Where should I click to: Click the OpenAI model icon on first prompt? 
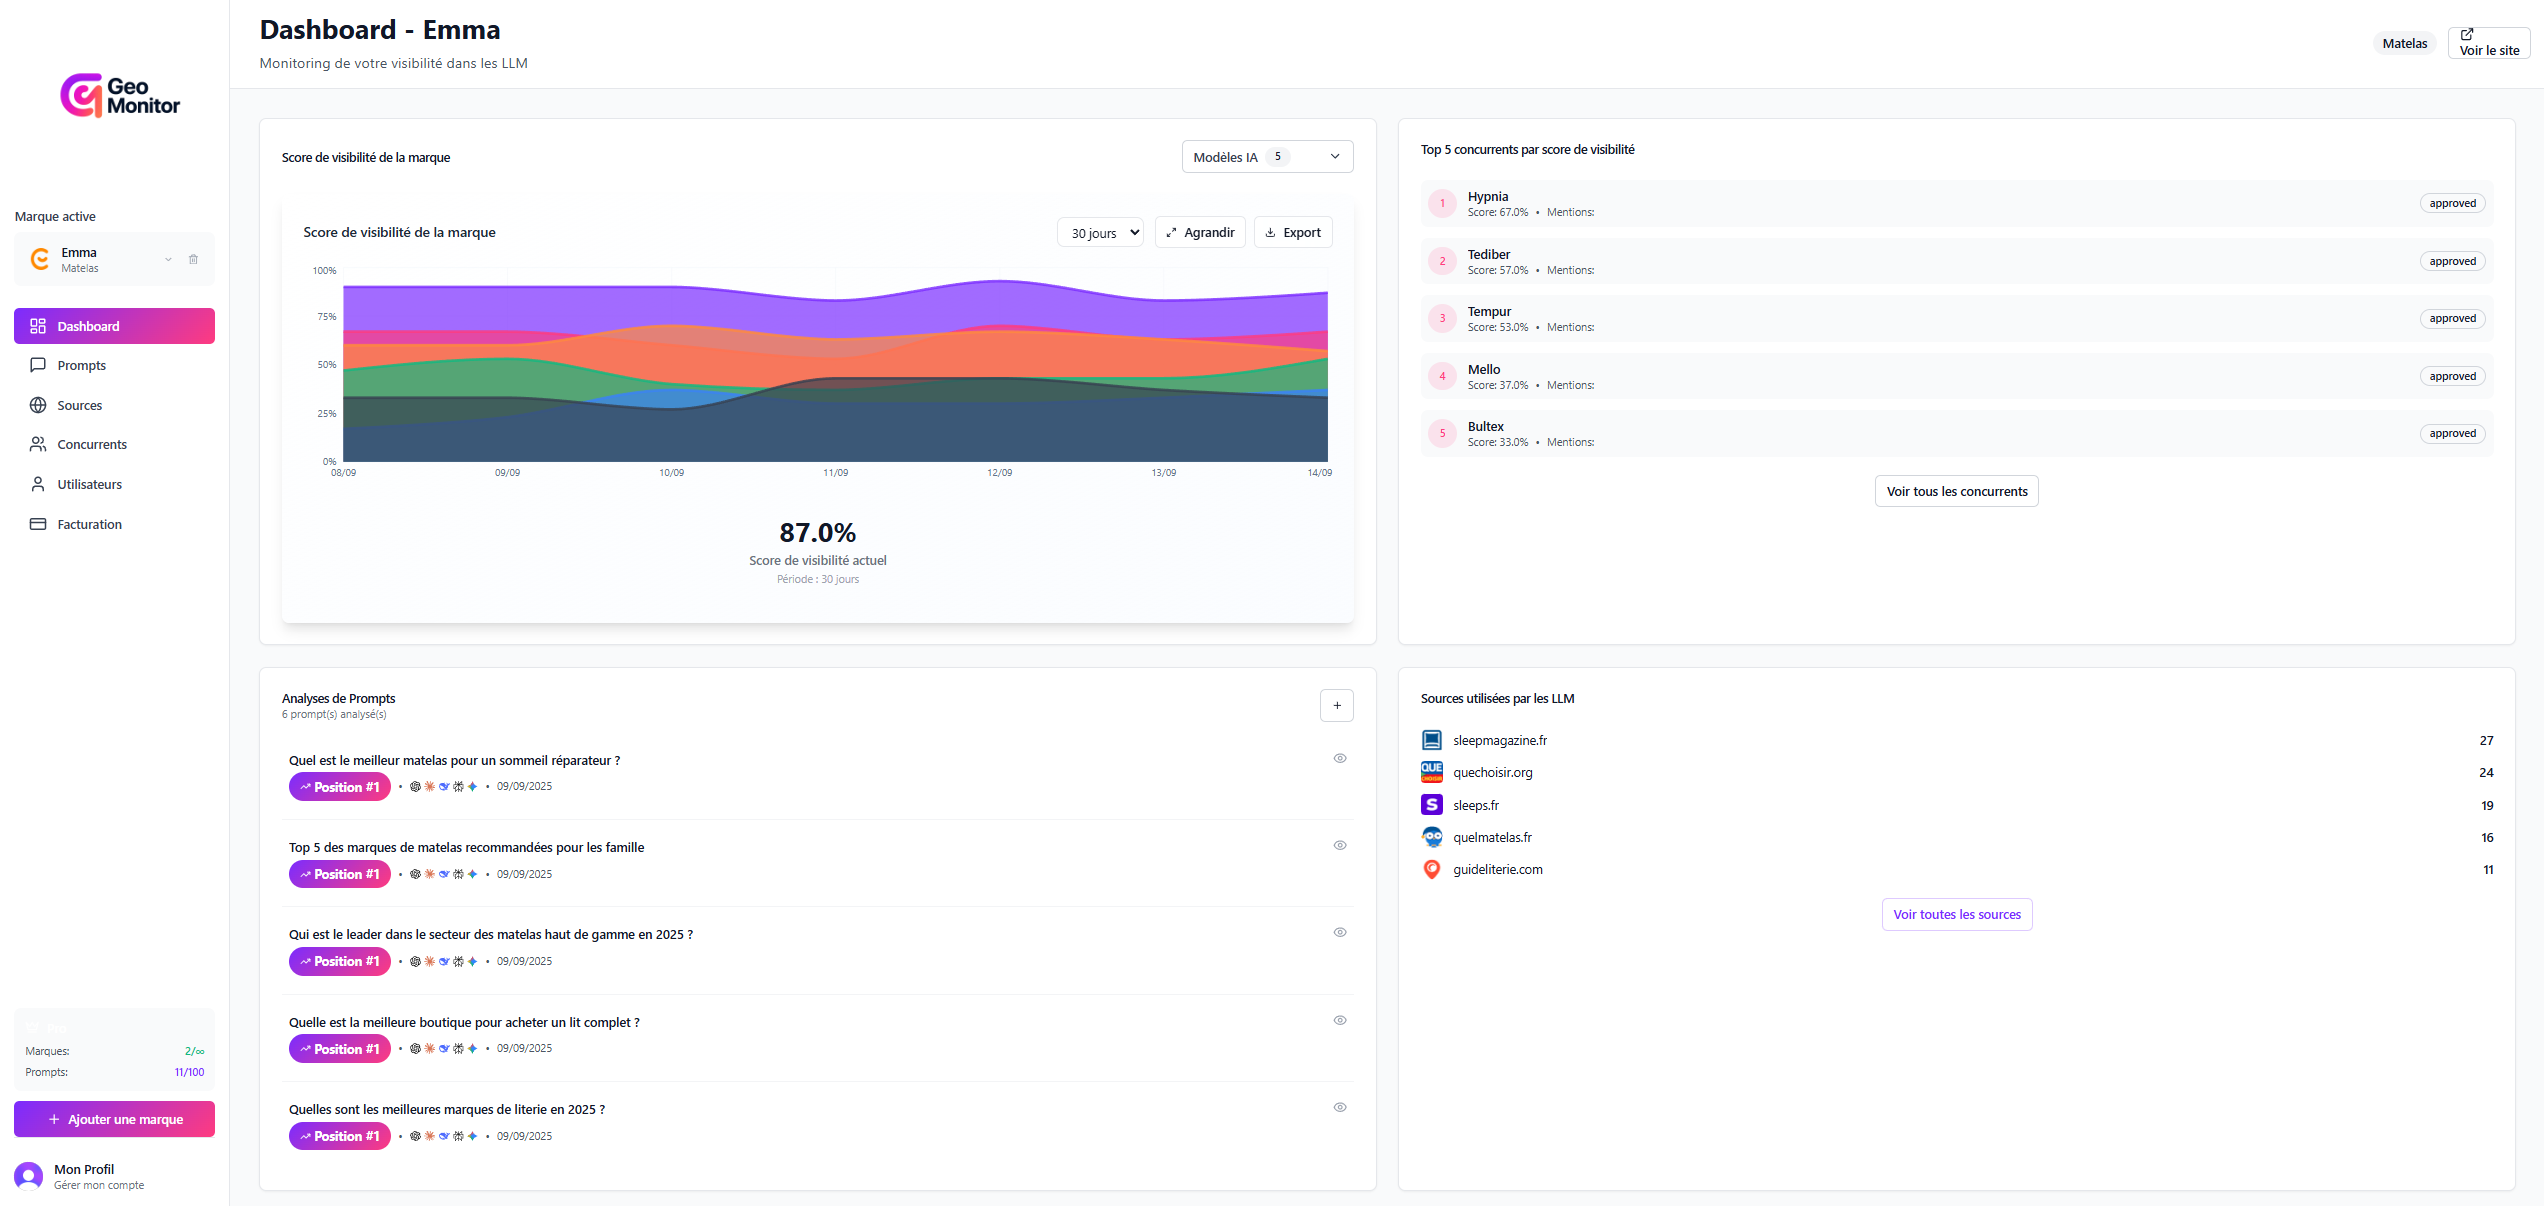(415, 786)
